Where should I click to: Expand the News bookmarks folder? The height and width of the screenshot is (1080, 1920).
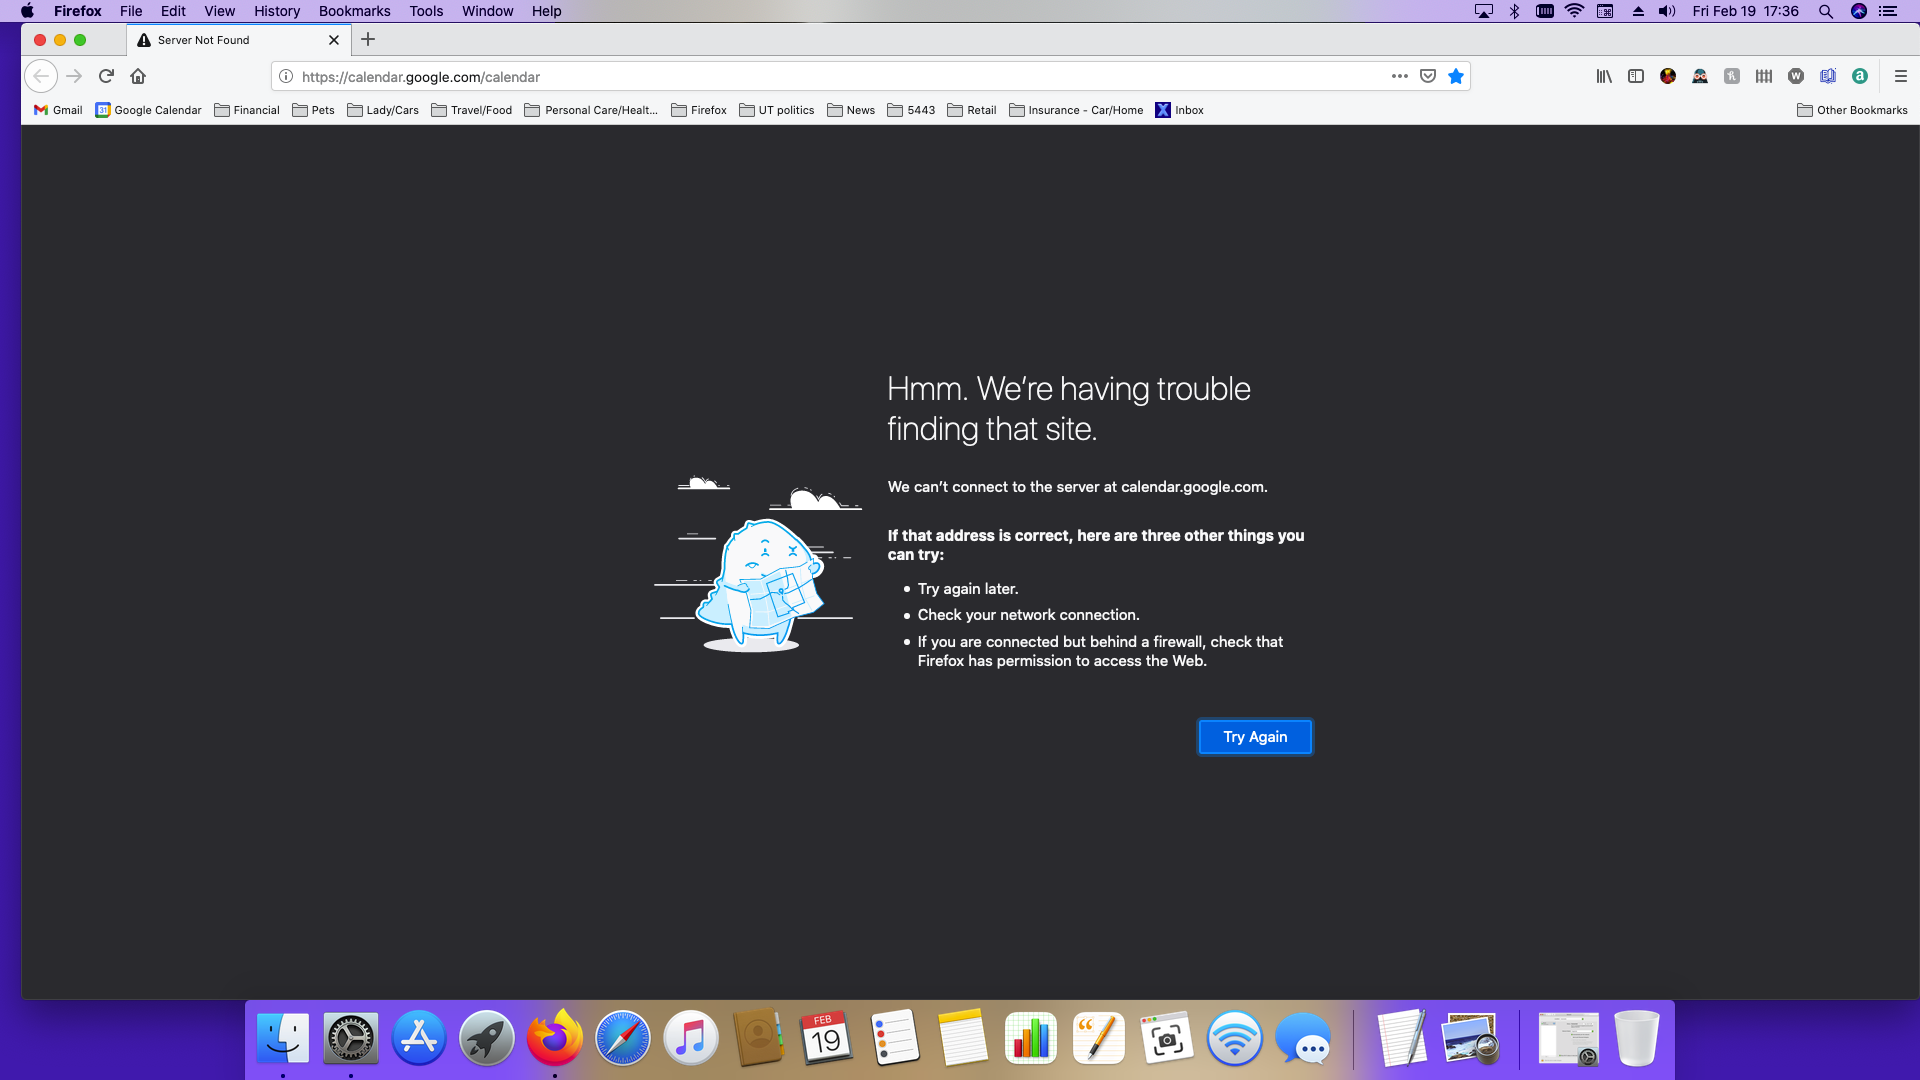(x=851, y=110)
